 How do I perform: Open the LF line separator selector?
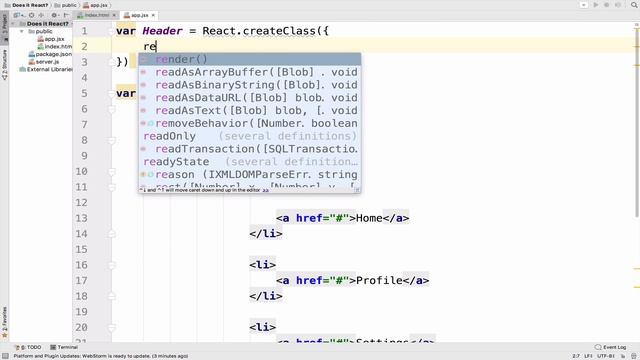pyautogui.click(x=588, y=356)
